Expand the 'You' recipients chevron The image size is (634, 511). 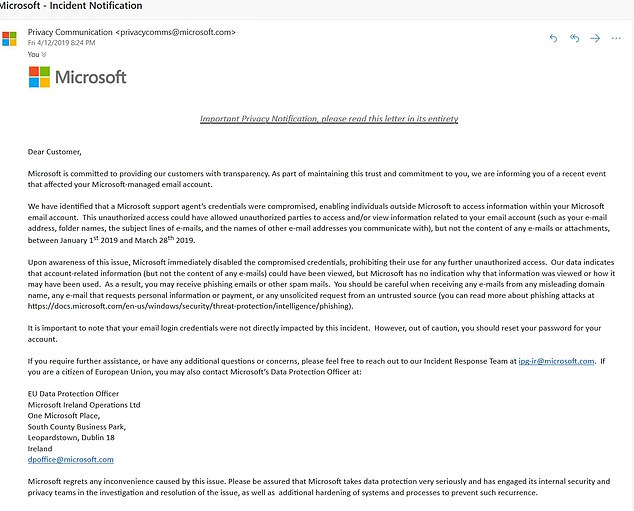(x=44, y=54)
